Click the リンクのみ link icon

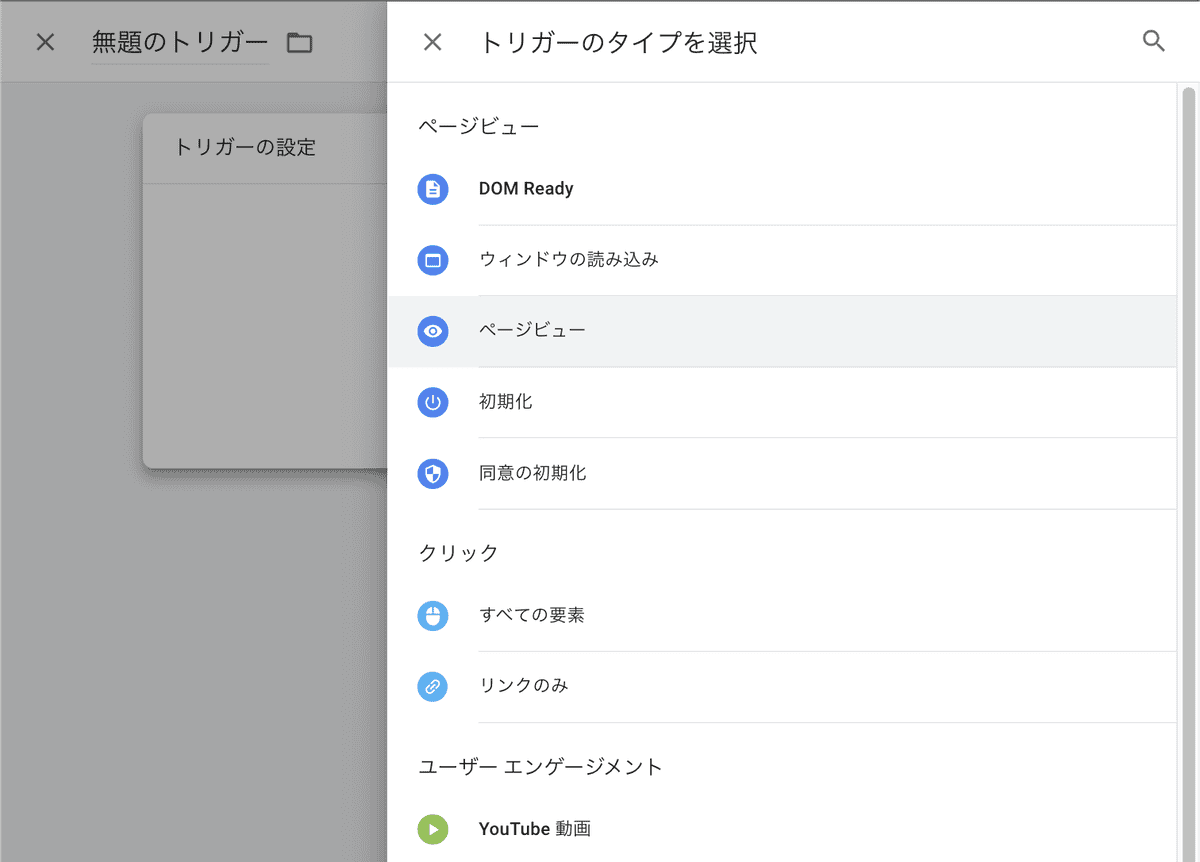pyautogui.click(x=433, y=686)
